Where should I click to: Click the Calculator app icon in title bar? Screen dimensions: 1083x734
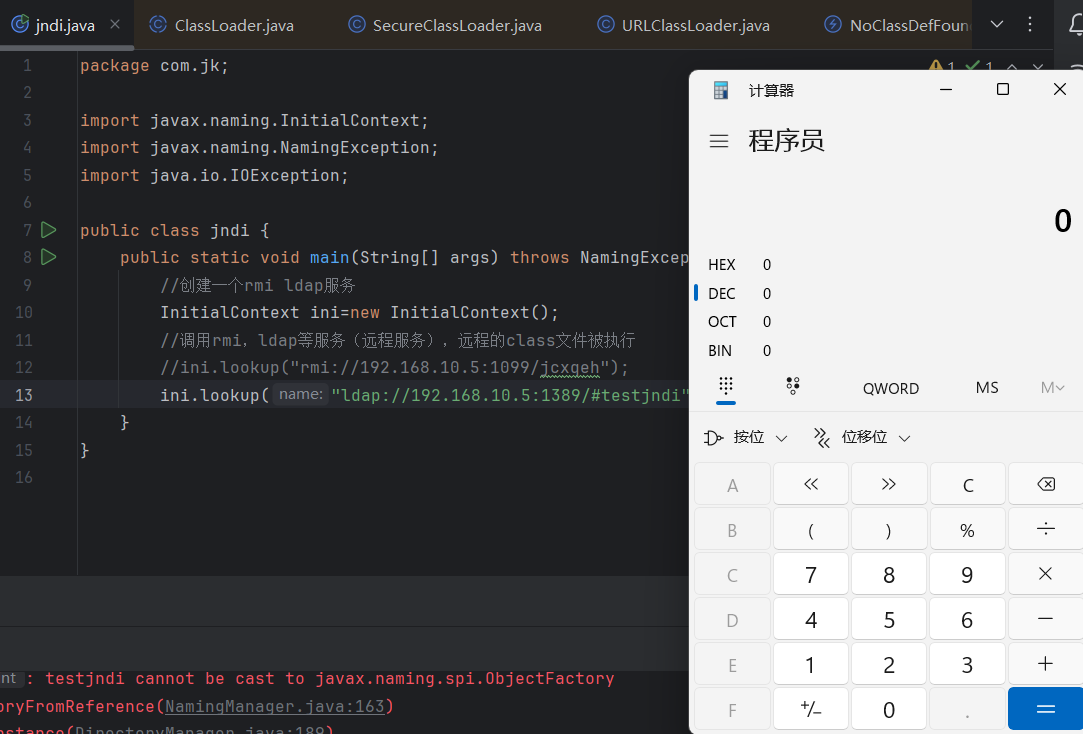(720, 90)
